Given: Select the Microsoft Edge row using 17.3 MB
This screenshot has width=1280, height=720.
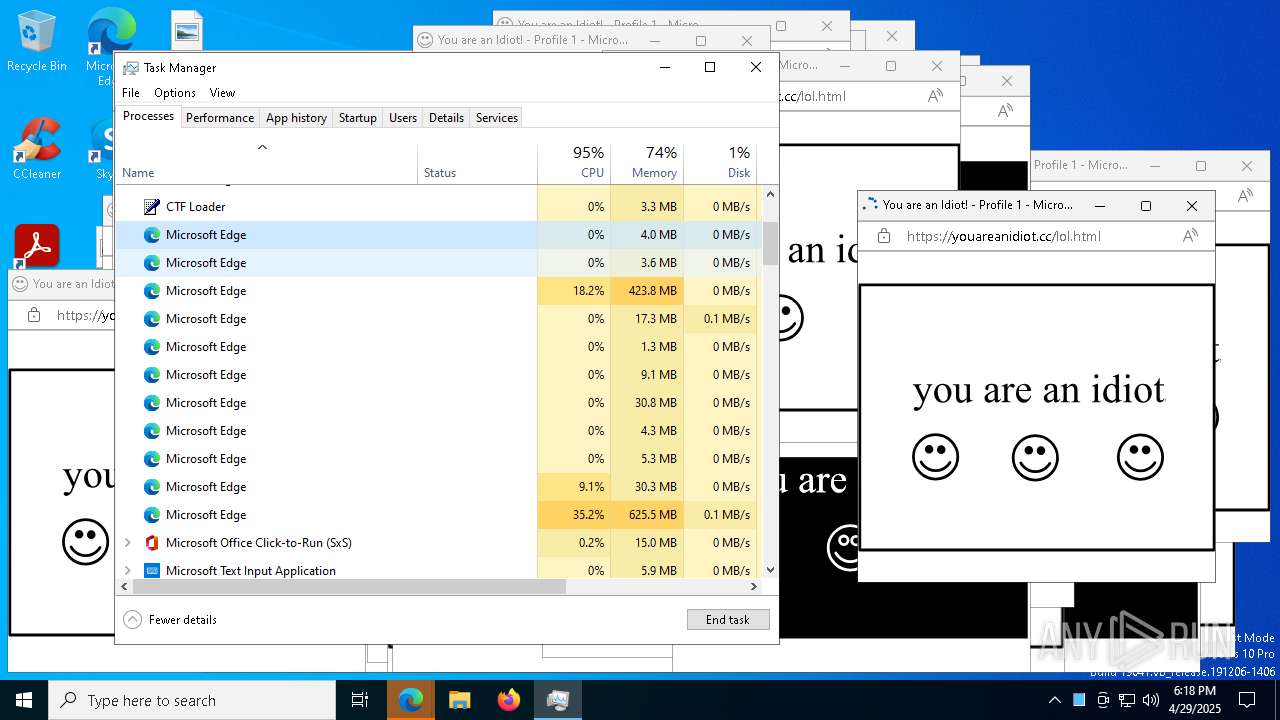Looking at the screenshot, I should point(439,319).
